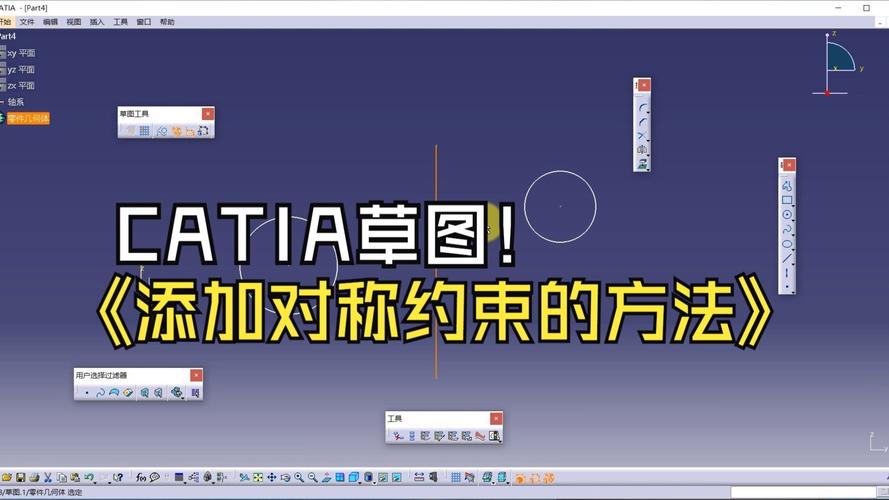Click the command input field at bottom right
Screen dimensions: 889x500
pyautogui.click(x=803, y=491)
